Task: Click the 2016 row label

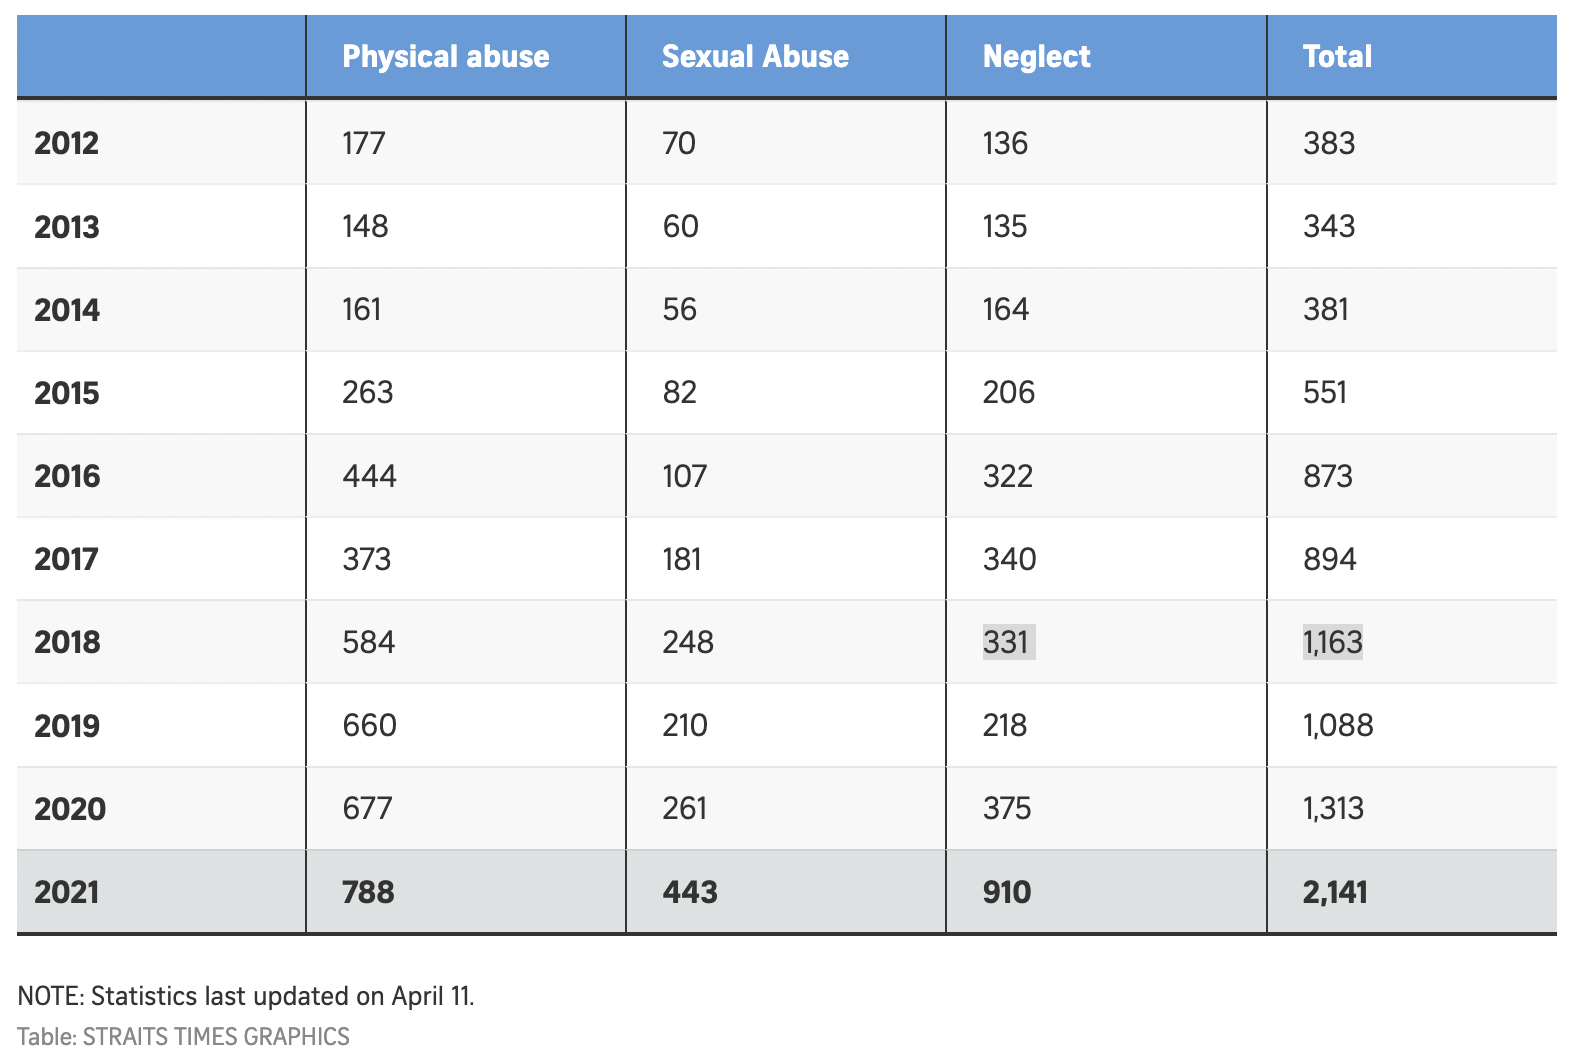Action: (x=67, y=476)
